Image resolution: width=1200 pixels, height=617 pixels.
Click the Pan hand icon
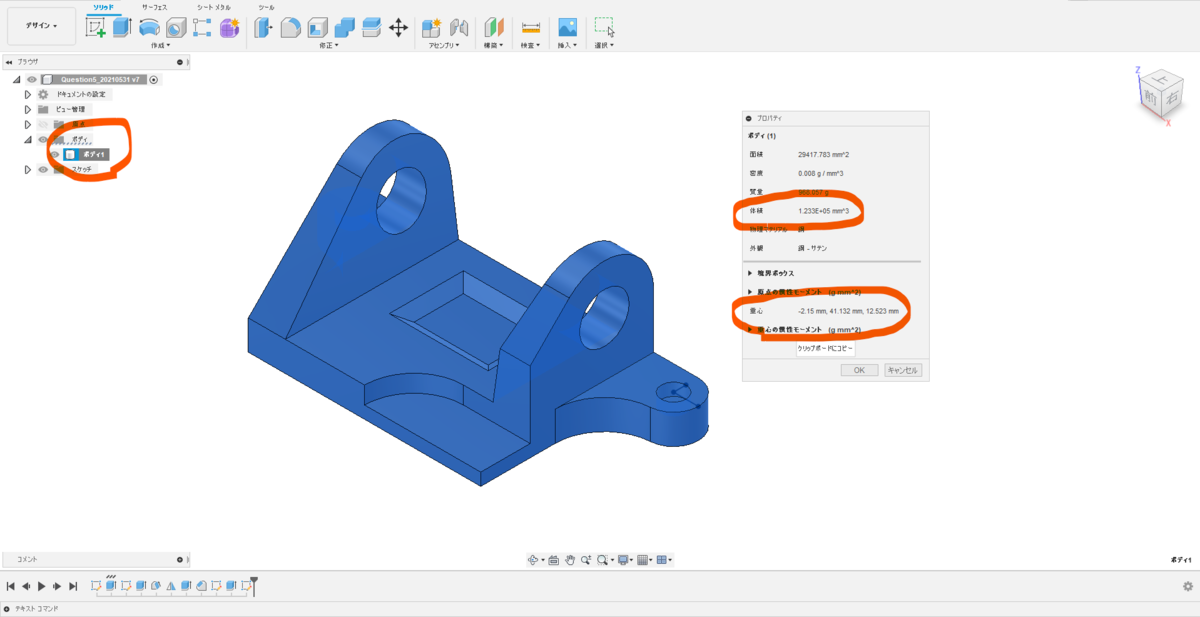pos(569,560)
